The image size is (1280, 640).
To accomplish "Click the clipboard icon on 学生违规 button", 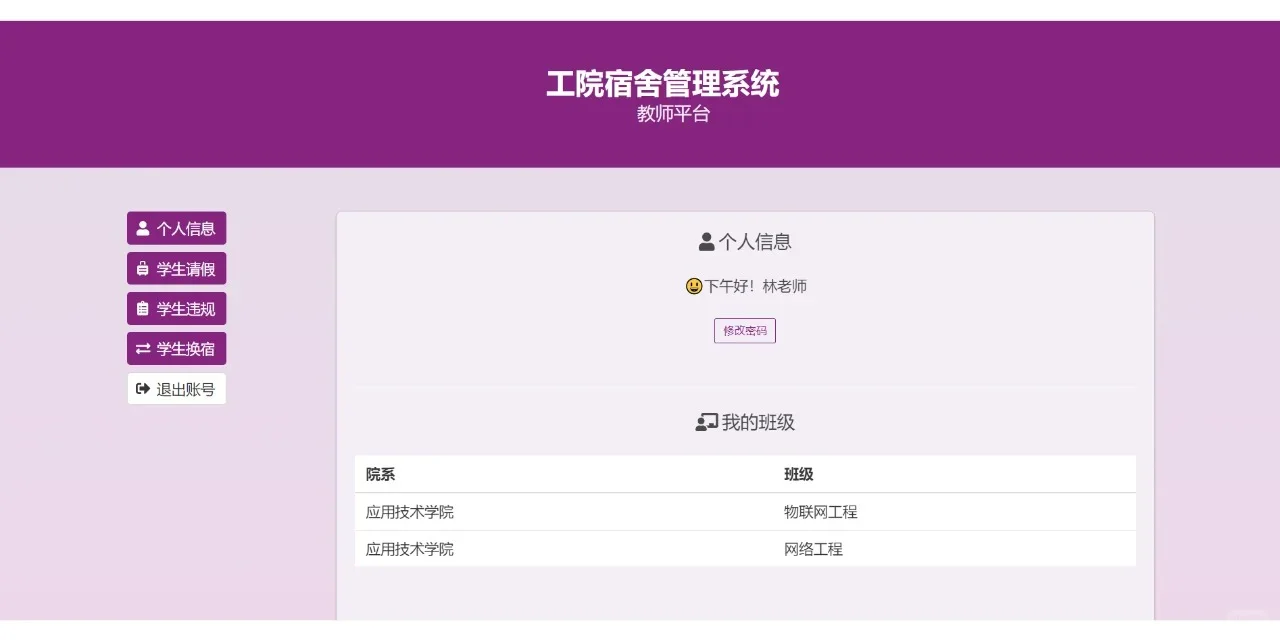I will click(x=140, y=308).
